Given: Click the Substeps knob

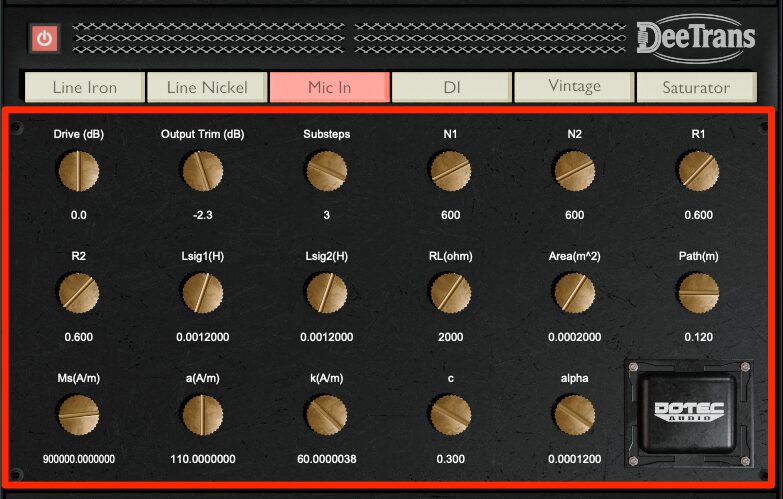Looking at the screenshot, I should tap(327, 171).
